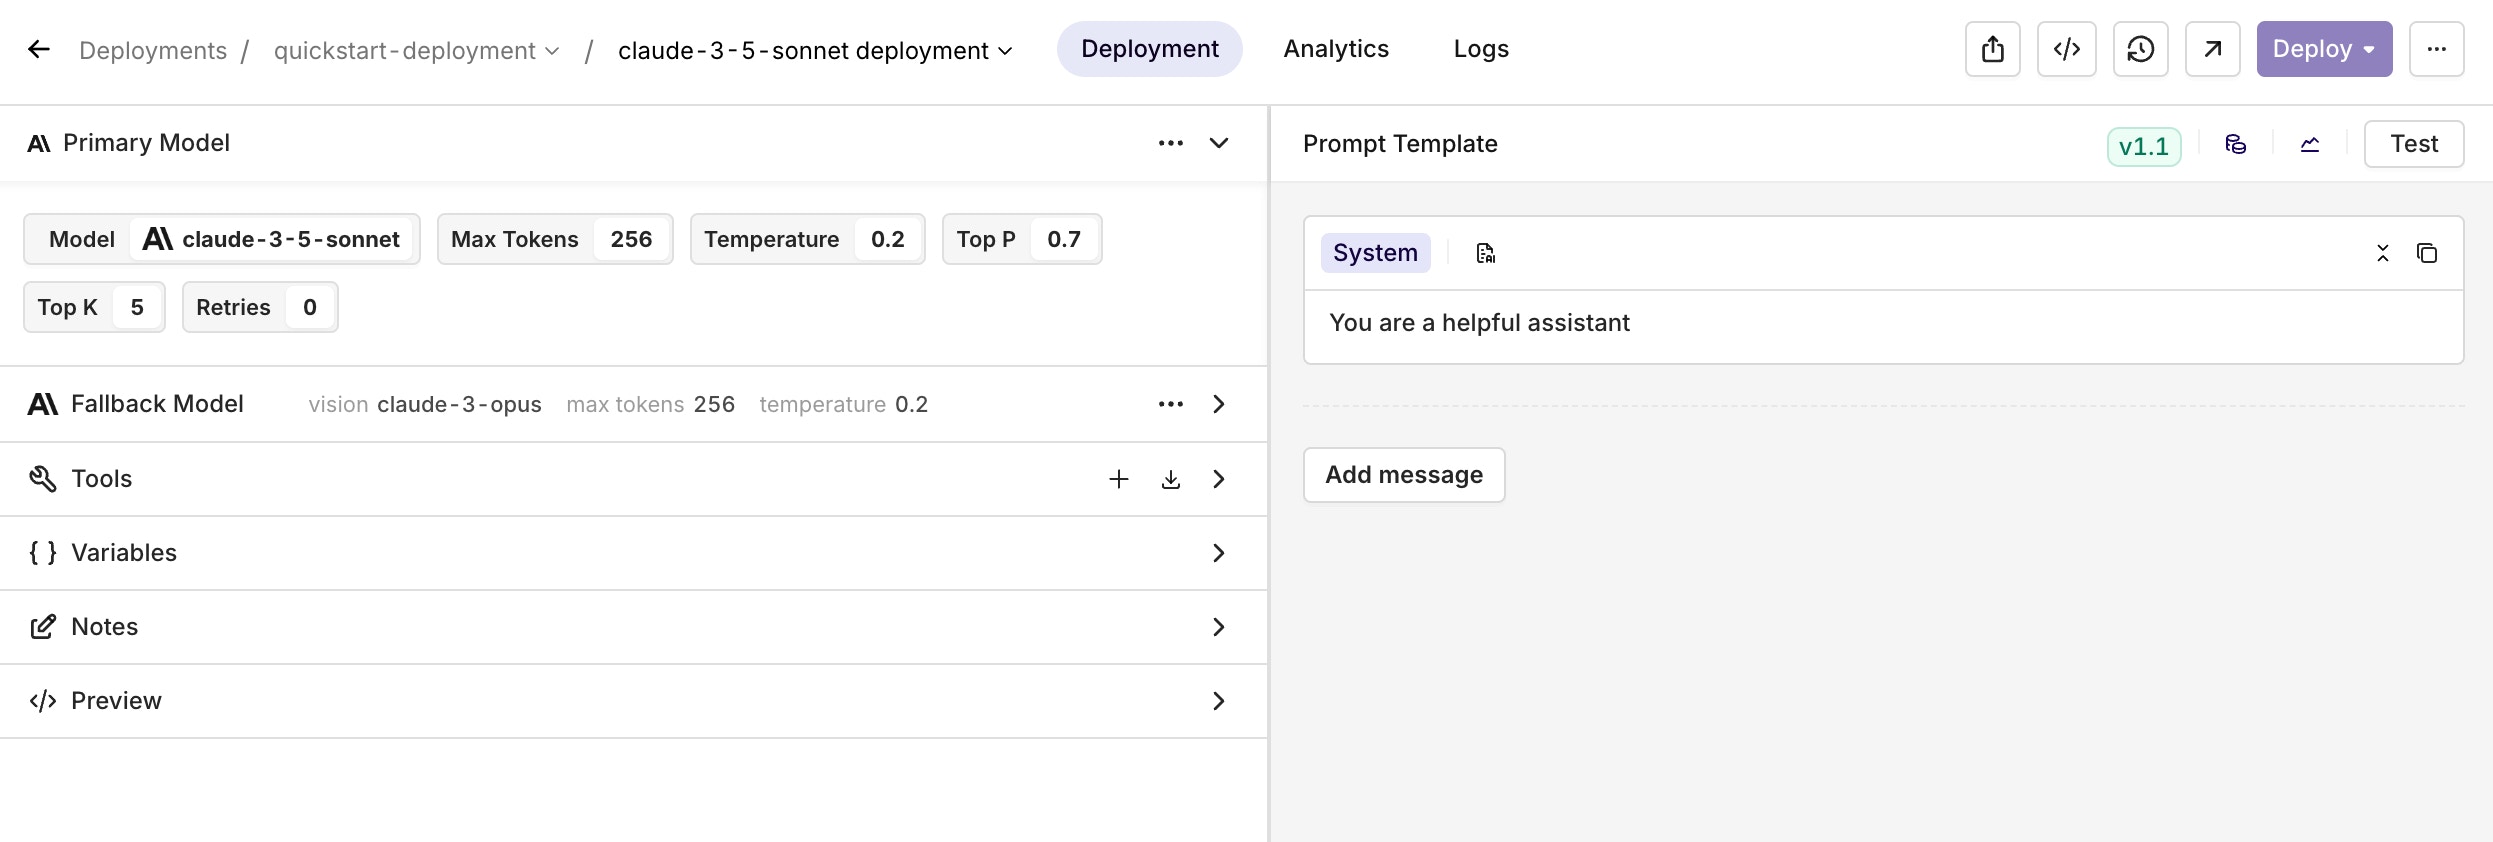This screenshot has height=842, width=2493.
Task: Click the Test button
Action: [x=2413, y=144]
